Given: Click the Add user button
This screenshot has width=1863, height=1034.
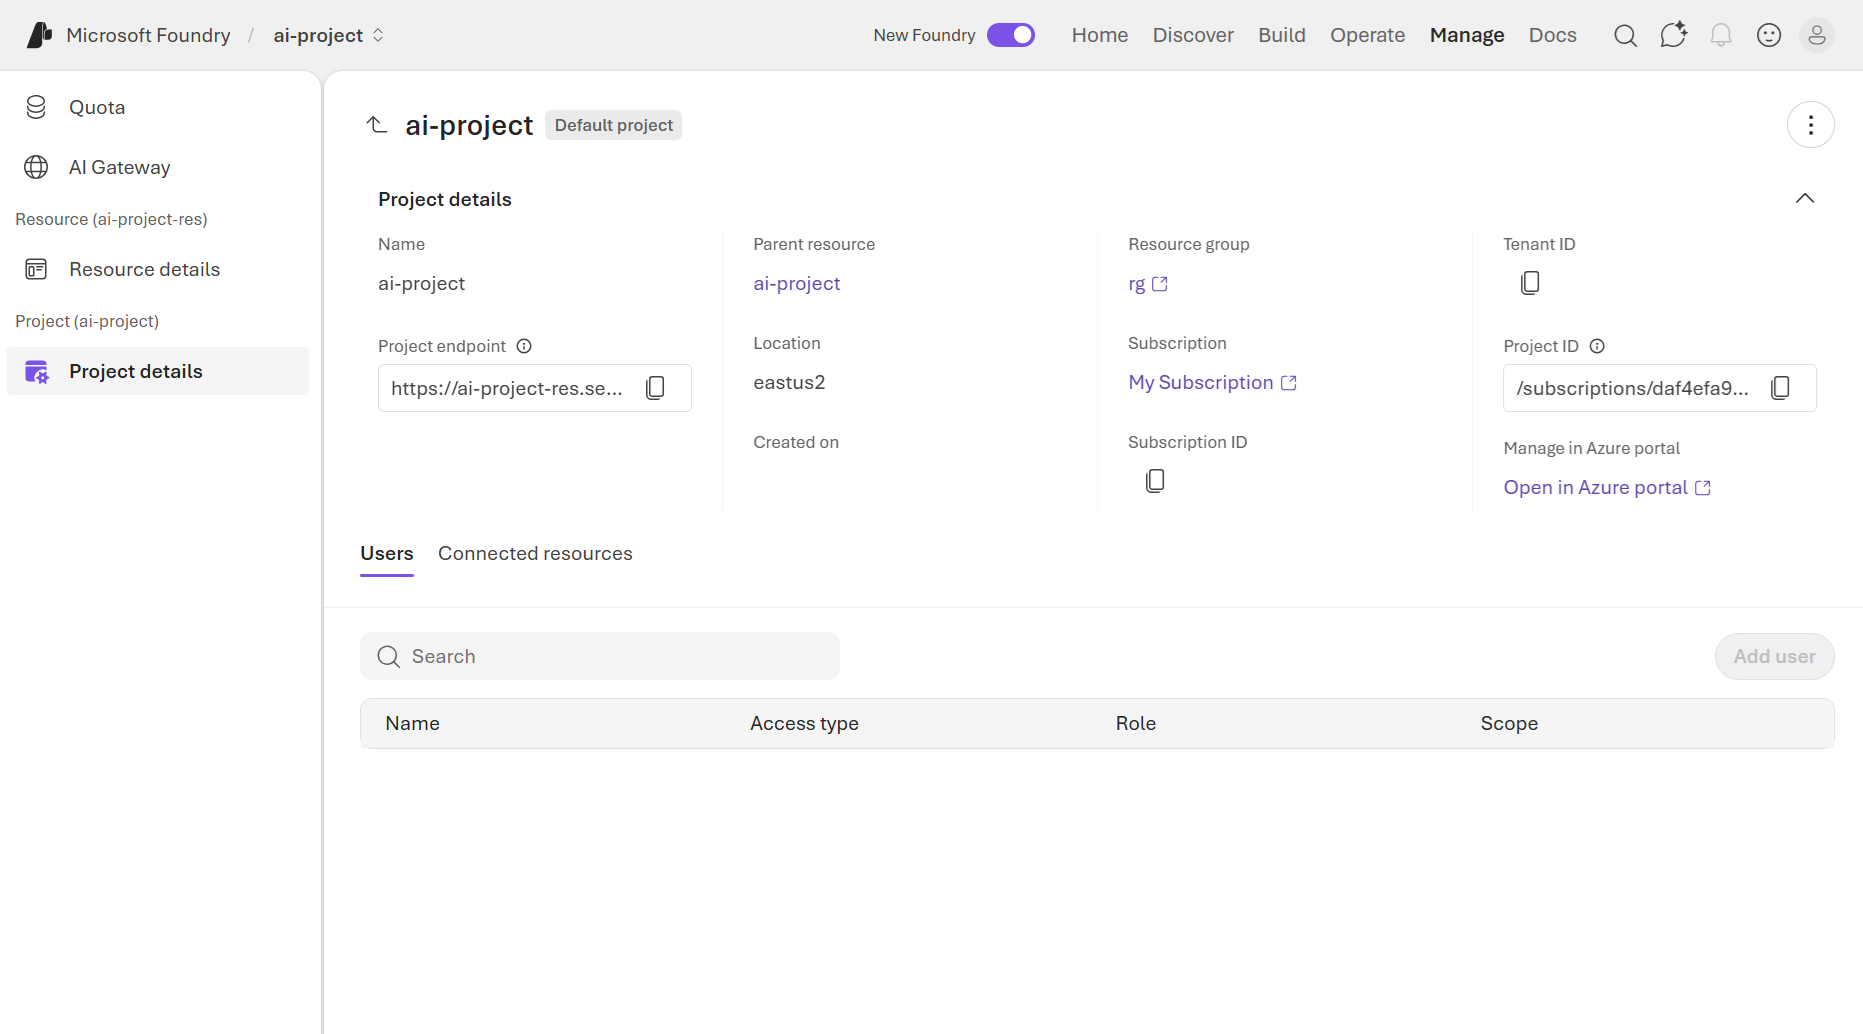Looking at the screenshot, I should (x=1775, y=656).
